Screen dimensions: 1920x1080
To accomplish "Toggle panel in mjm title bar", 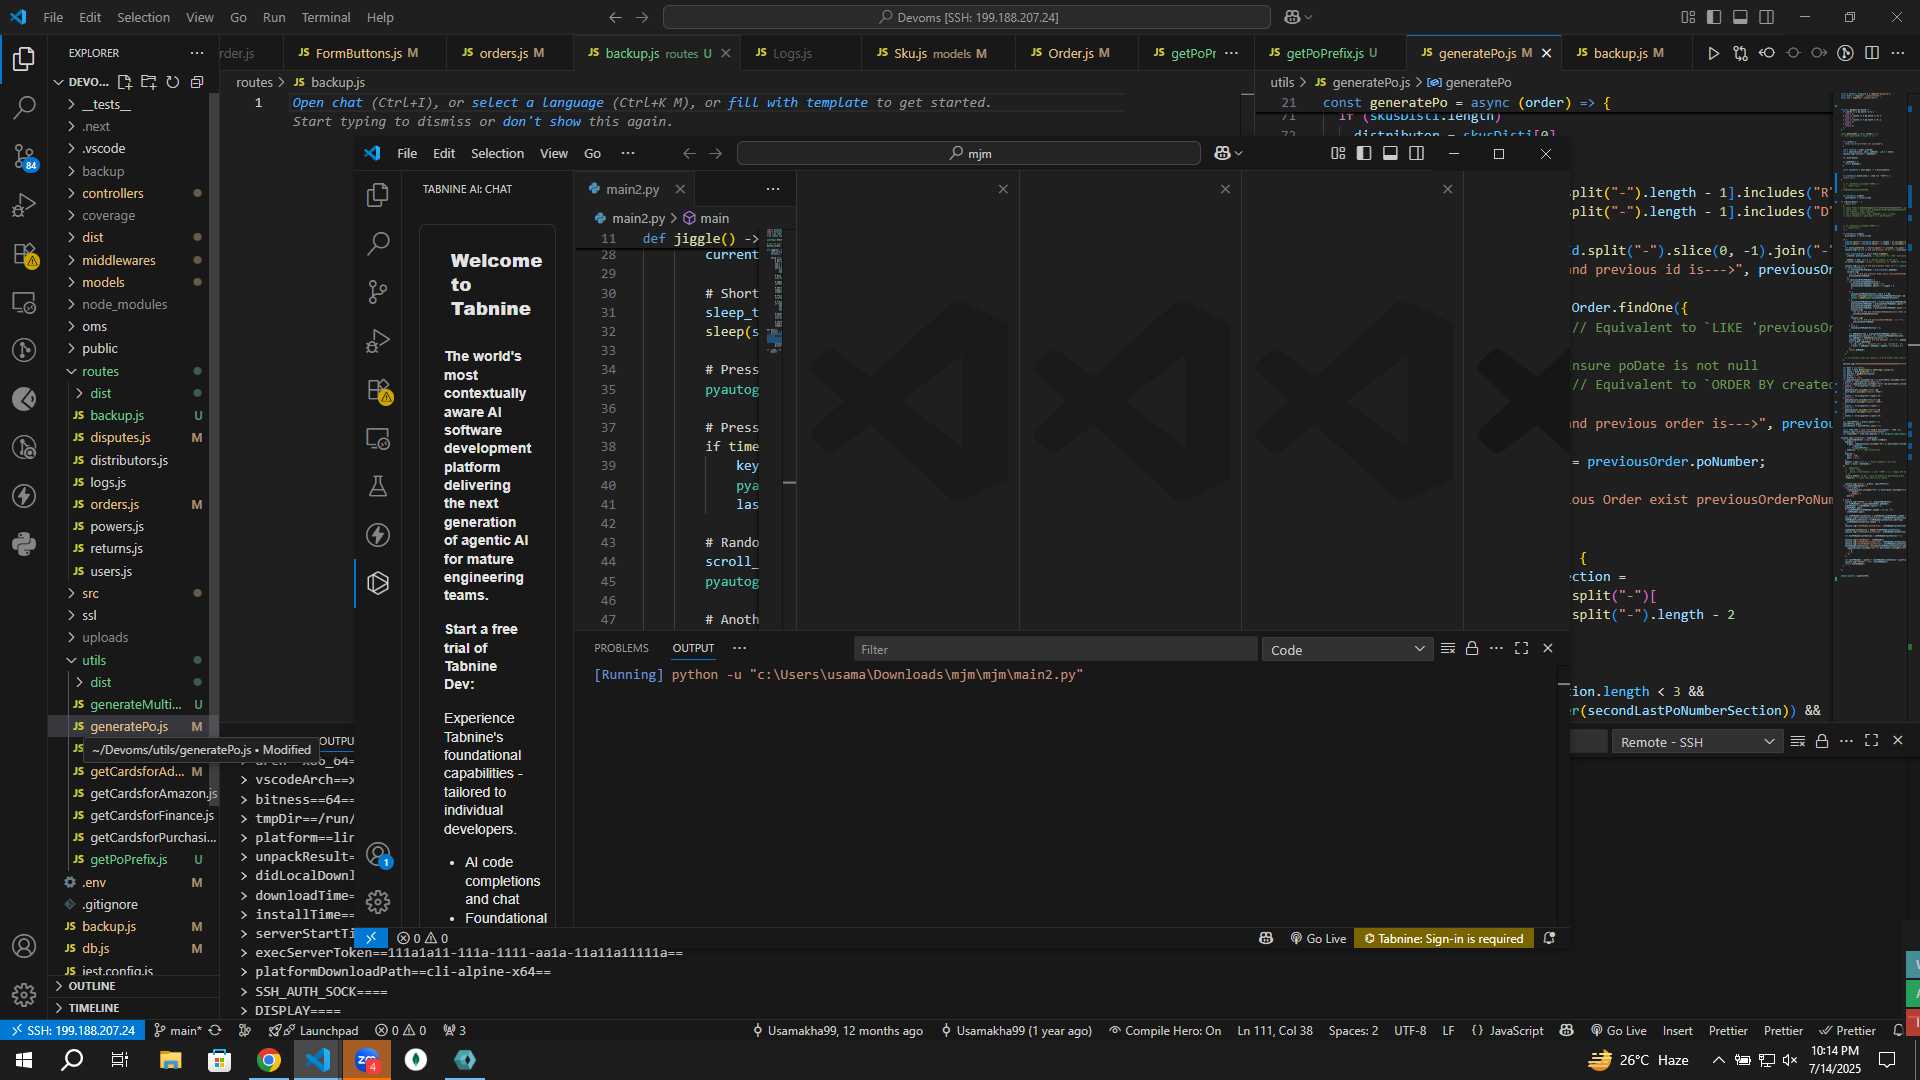I will (1390, 153).
